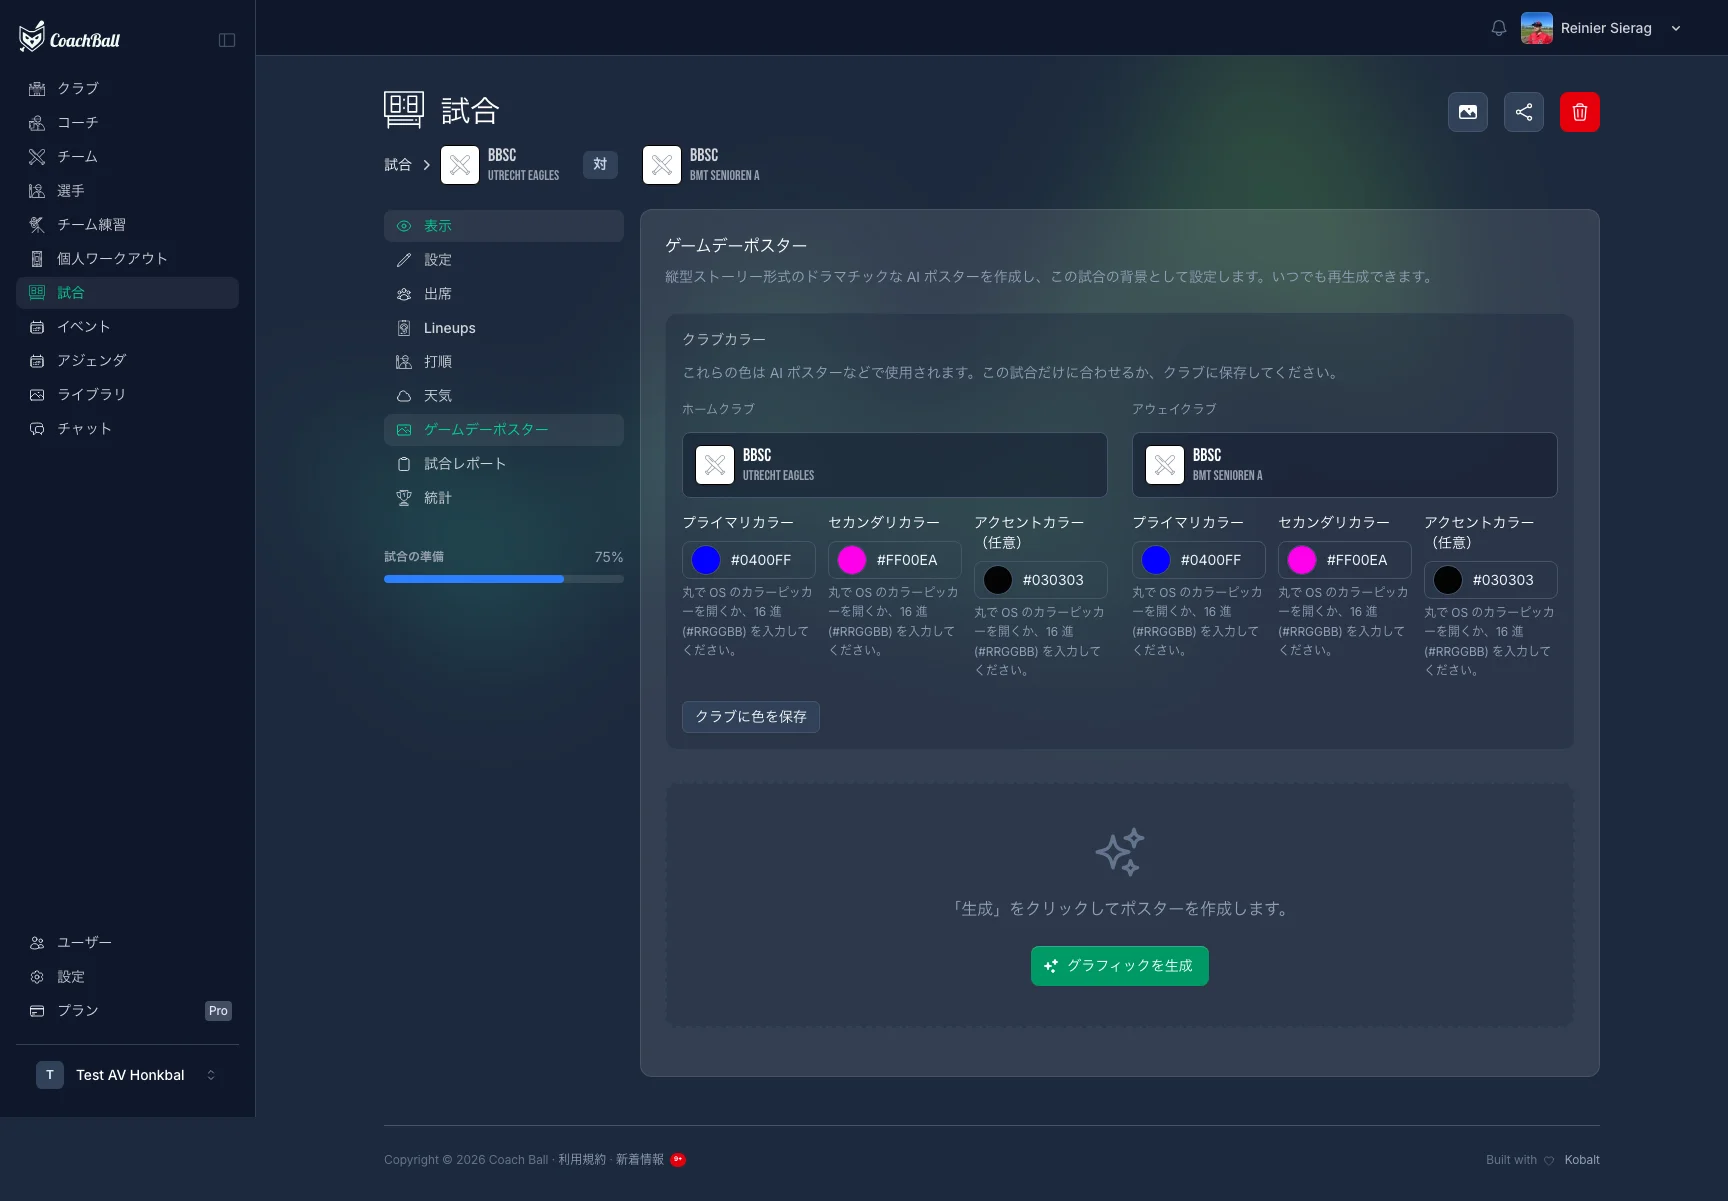This screenshot has width=1728, height=1201.
Task: Click the home club BBSC Utrecht Eagles card
Action: point(895,465)
